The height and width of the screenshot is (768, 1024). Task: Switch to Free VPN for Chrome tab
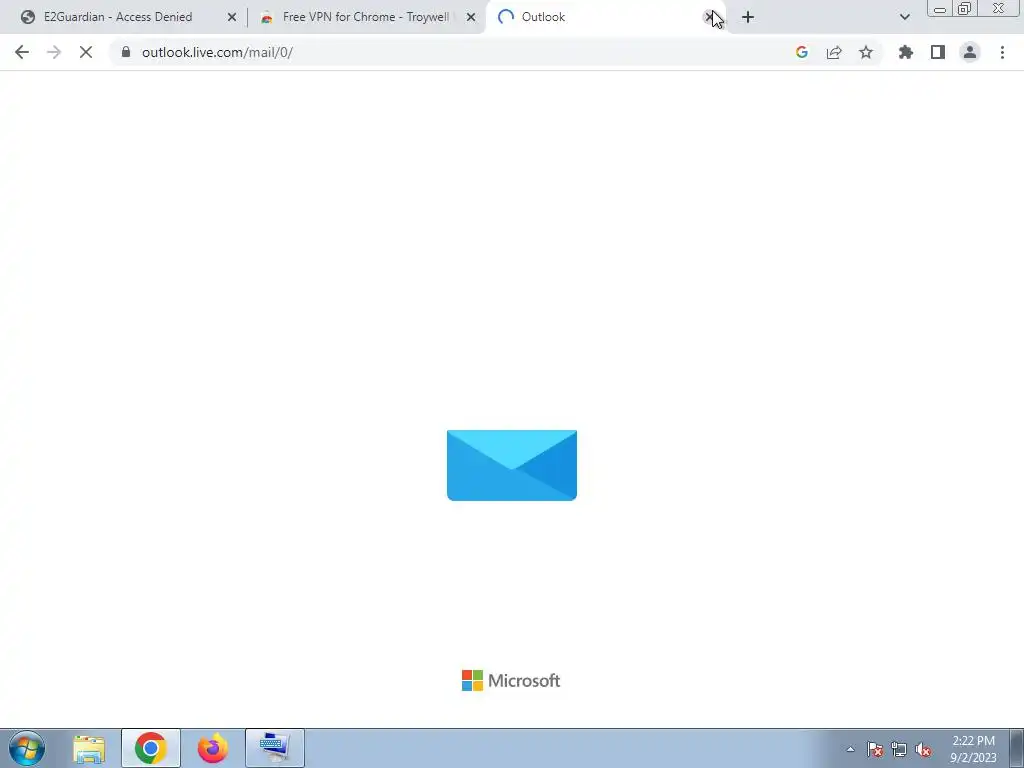click(x=366, y=17)
